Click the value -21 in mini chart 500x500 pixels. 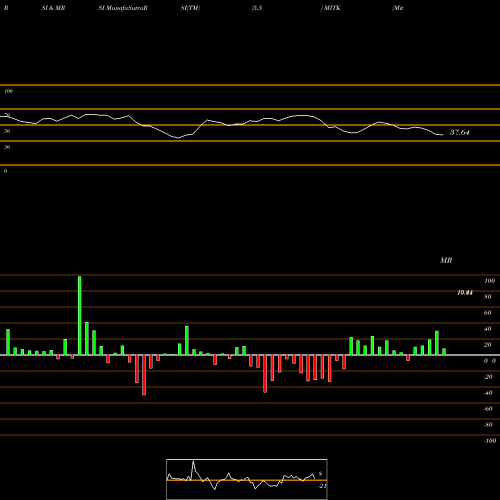tap(322, 486)
